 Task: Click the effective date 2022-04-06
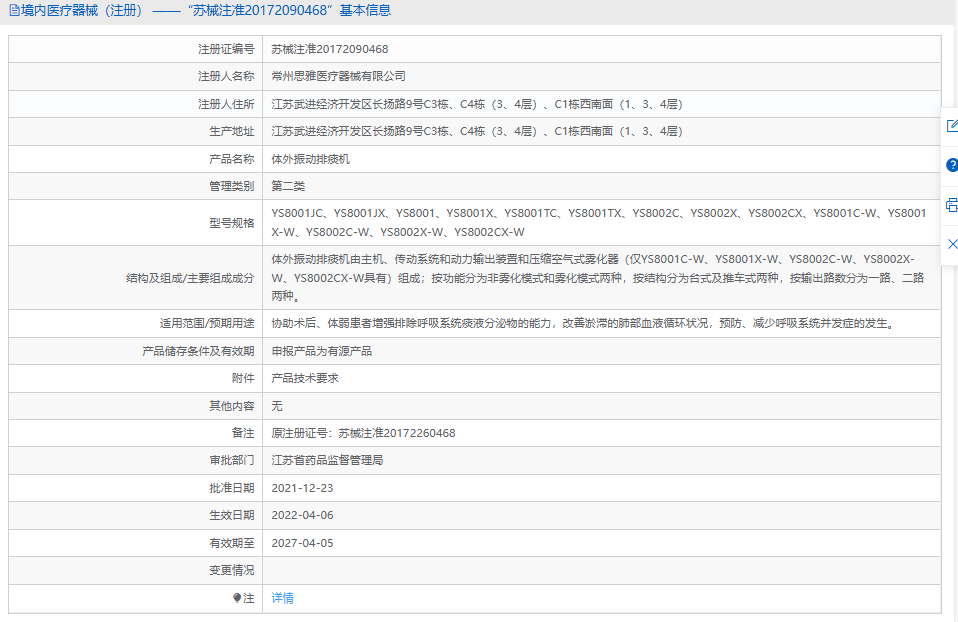pyautogui.click(x=303, y=516)
